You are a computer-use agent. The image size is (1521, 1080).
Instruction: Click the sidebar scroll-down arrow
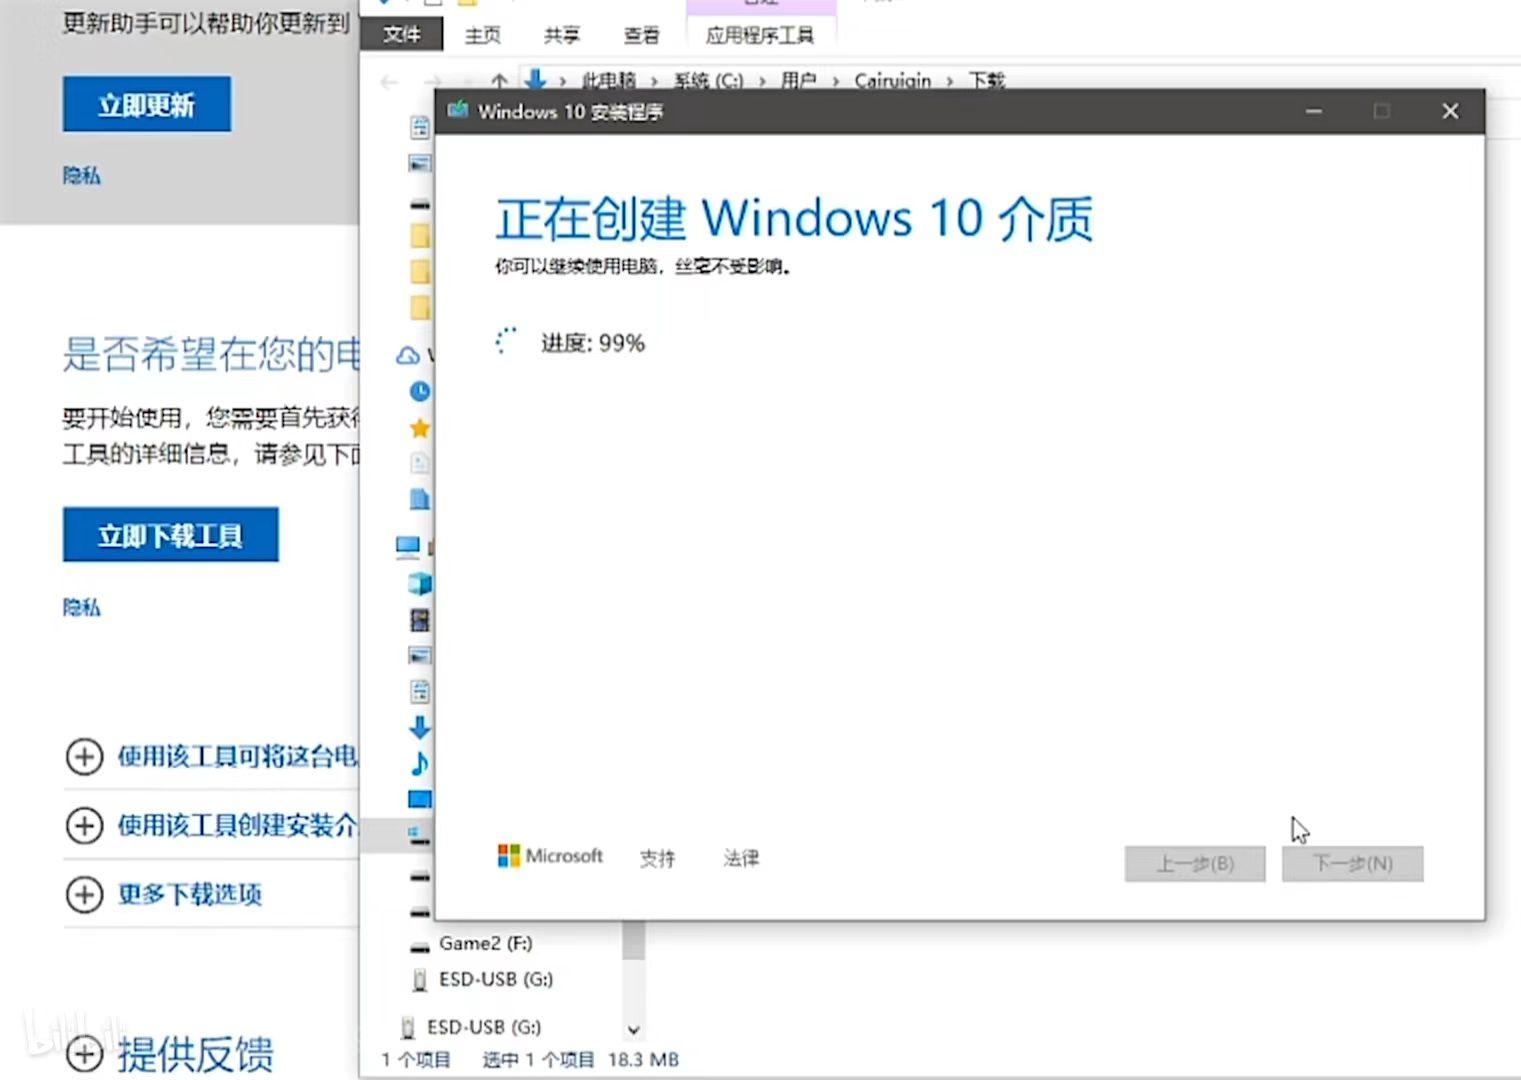(x=633, y=1029)
